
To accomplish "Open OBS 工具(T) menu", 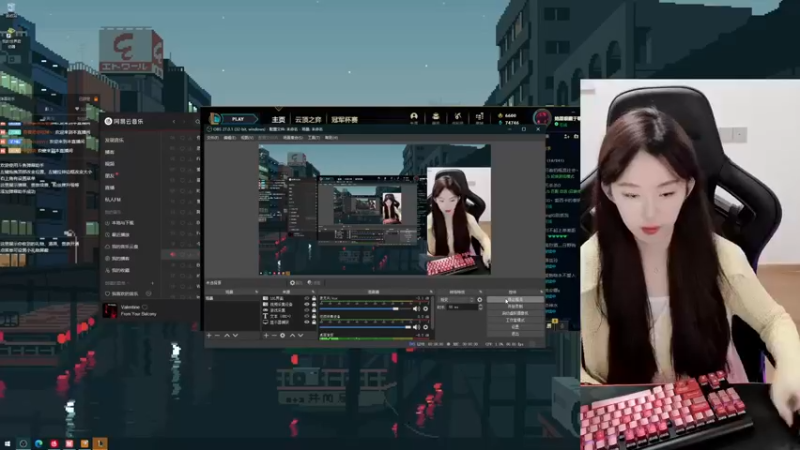I will pyautogui.click(x=314, y=138).
